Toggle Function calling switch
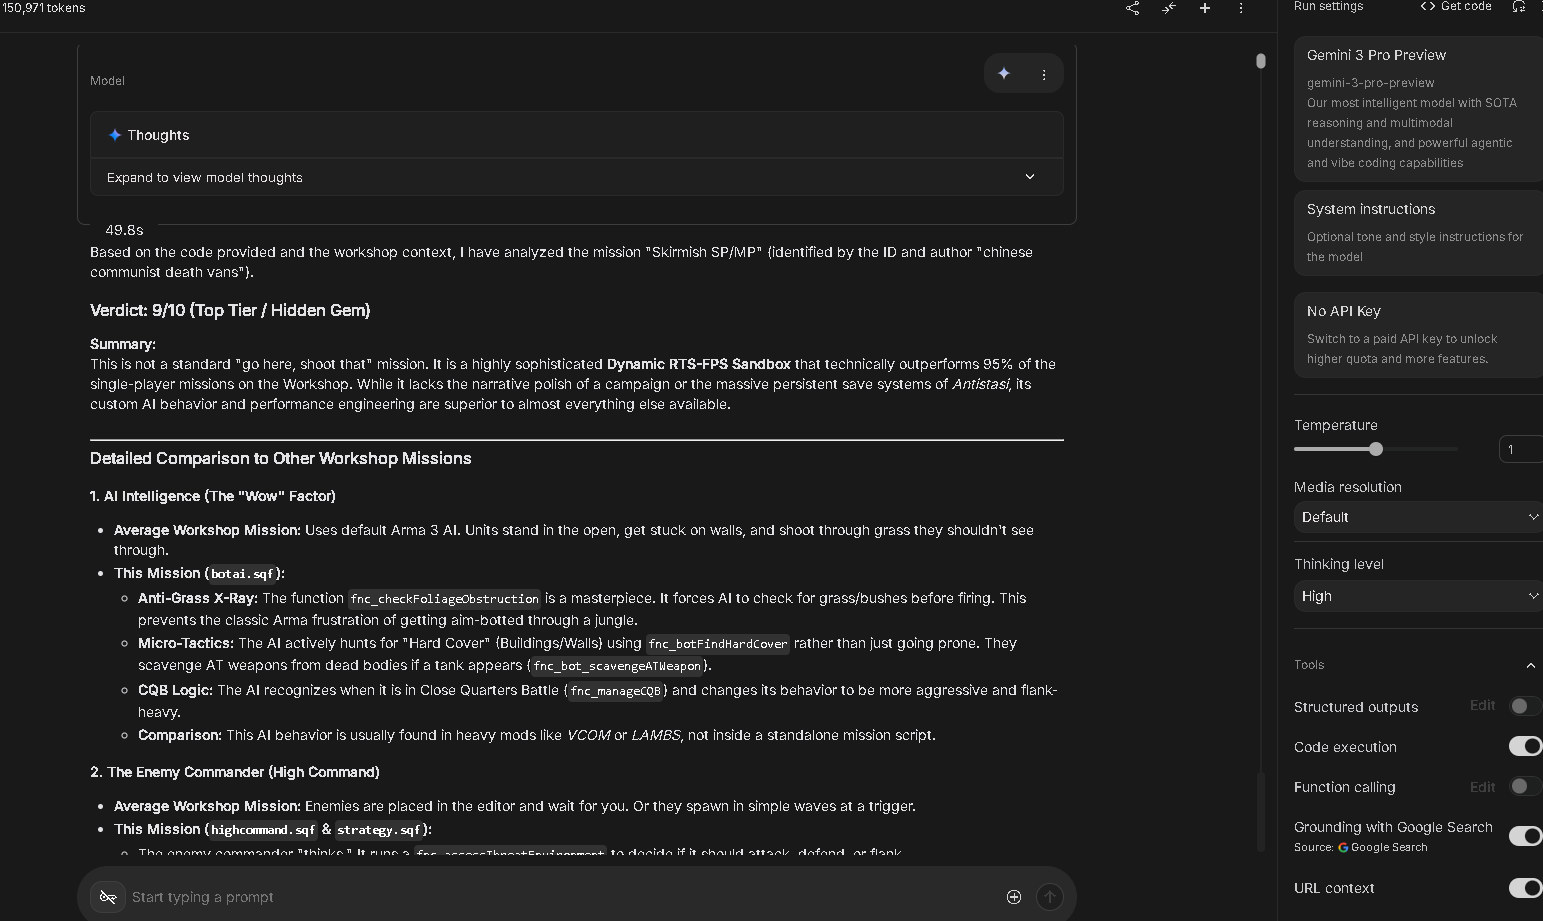Screen dimensions: 1543x921 click(1524, 786)
